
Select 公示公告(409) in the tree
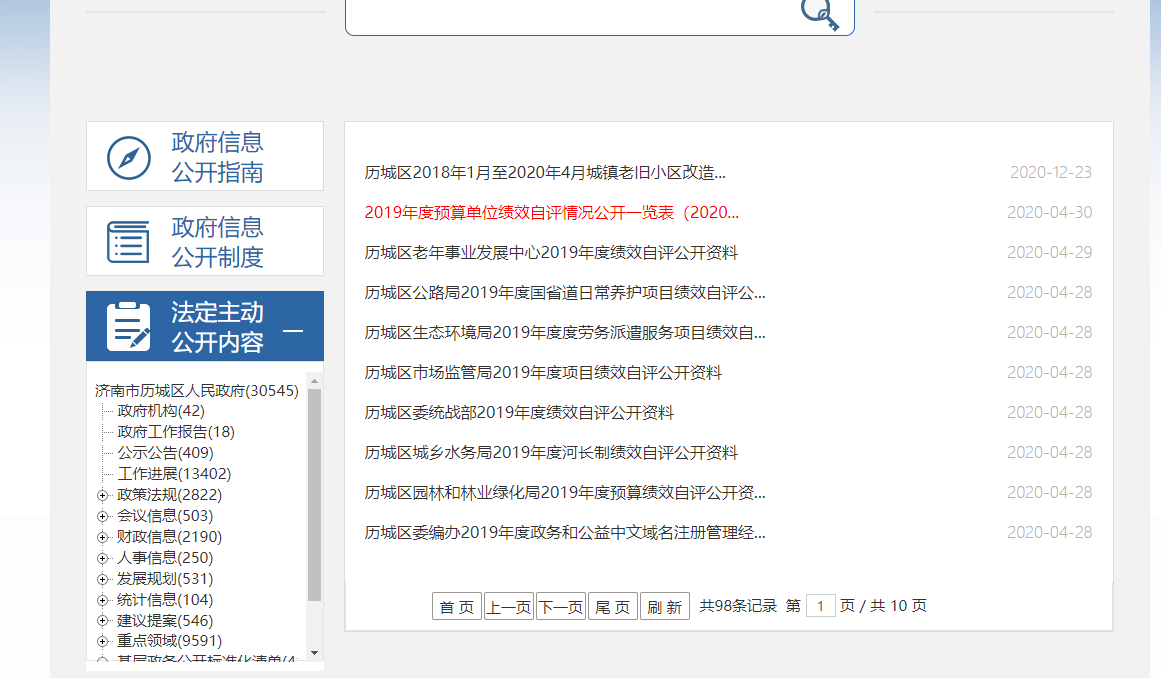pos(165,452)
